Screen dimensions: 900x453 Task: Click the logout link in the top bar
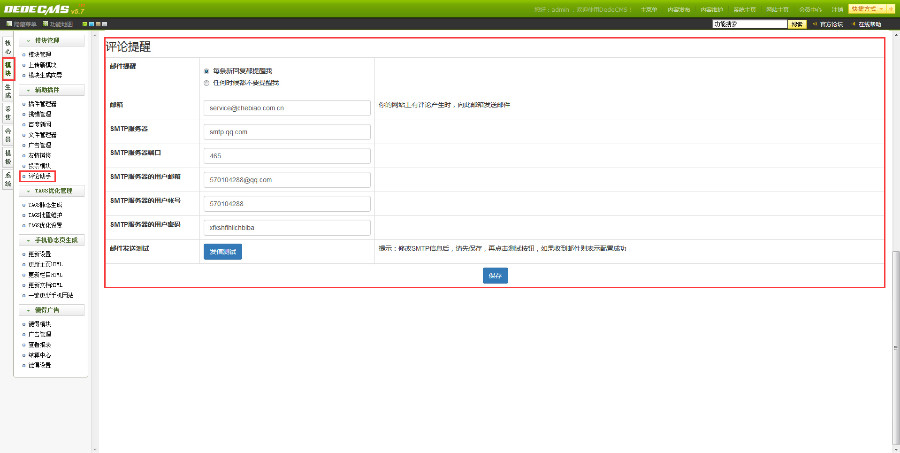click(x=837, y=9)
